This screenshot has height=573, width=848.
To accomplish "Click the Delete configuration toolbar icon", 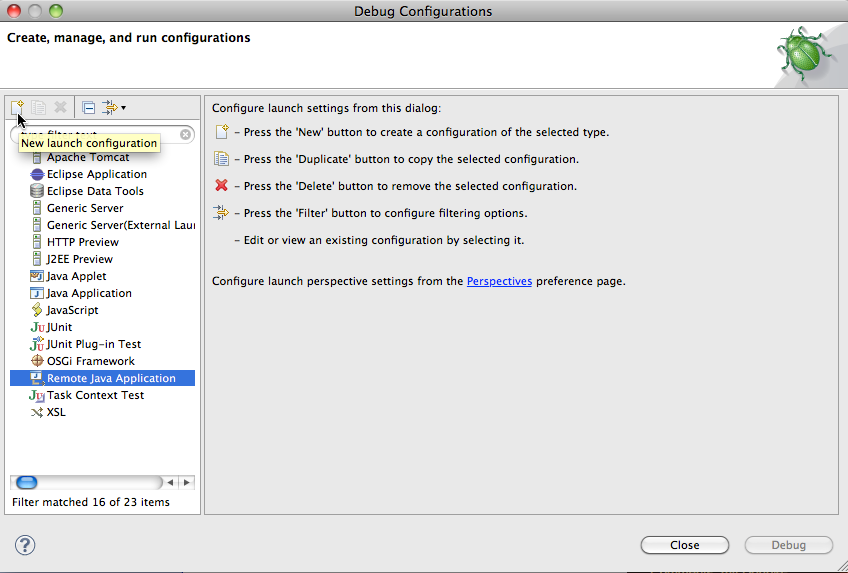I will [60, 108].
